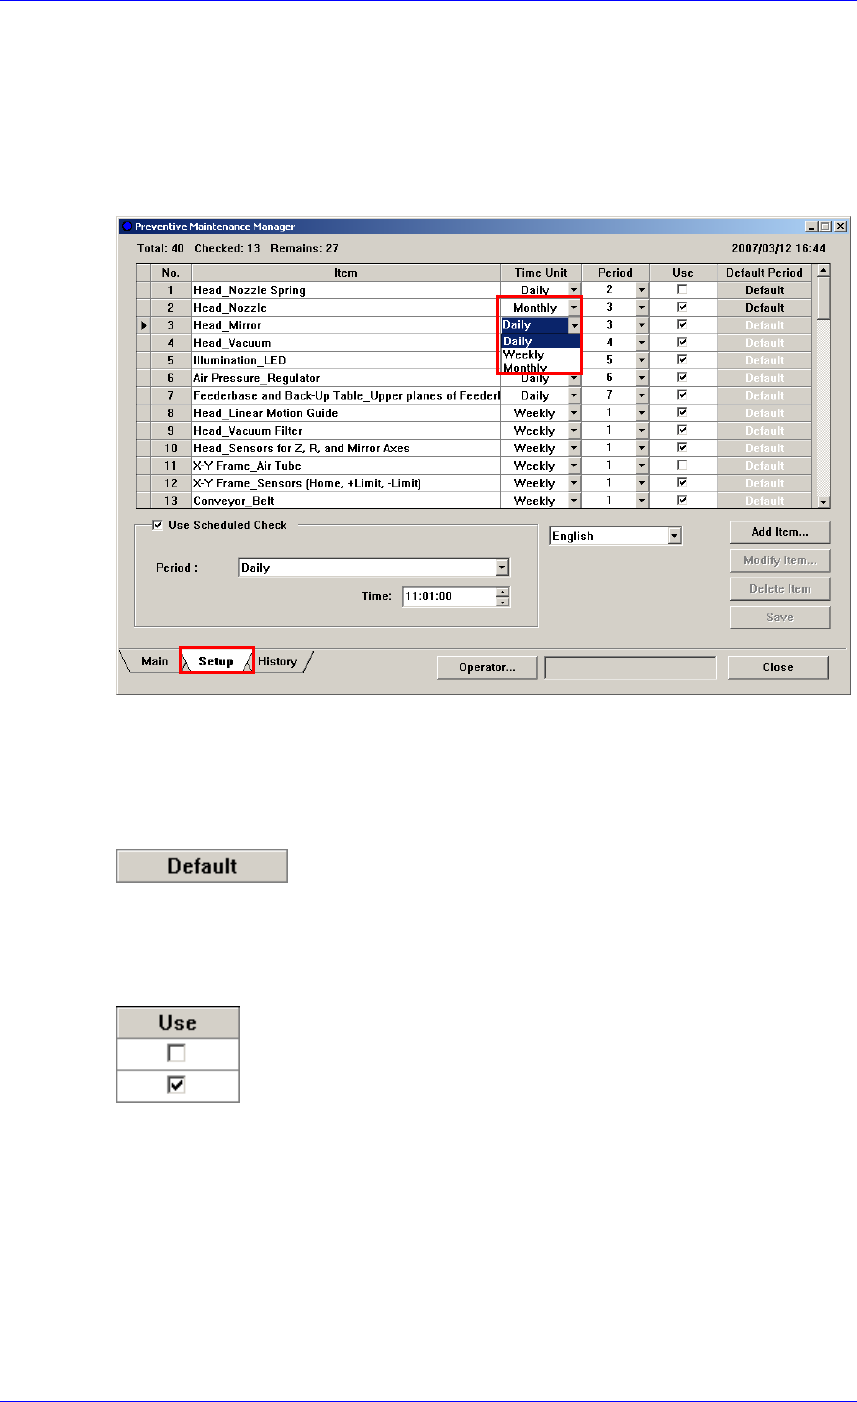The height and width of the screenshot is (1402, 857).
Task: Toggle the Use Scheduled Check checkbox
Action: 158,525
